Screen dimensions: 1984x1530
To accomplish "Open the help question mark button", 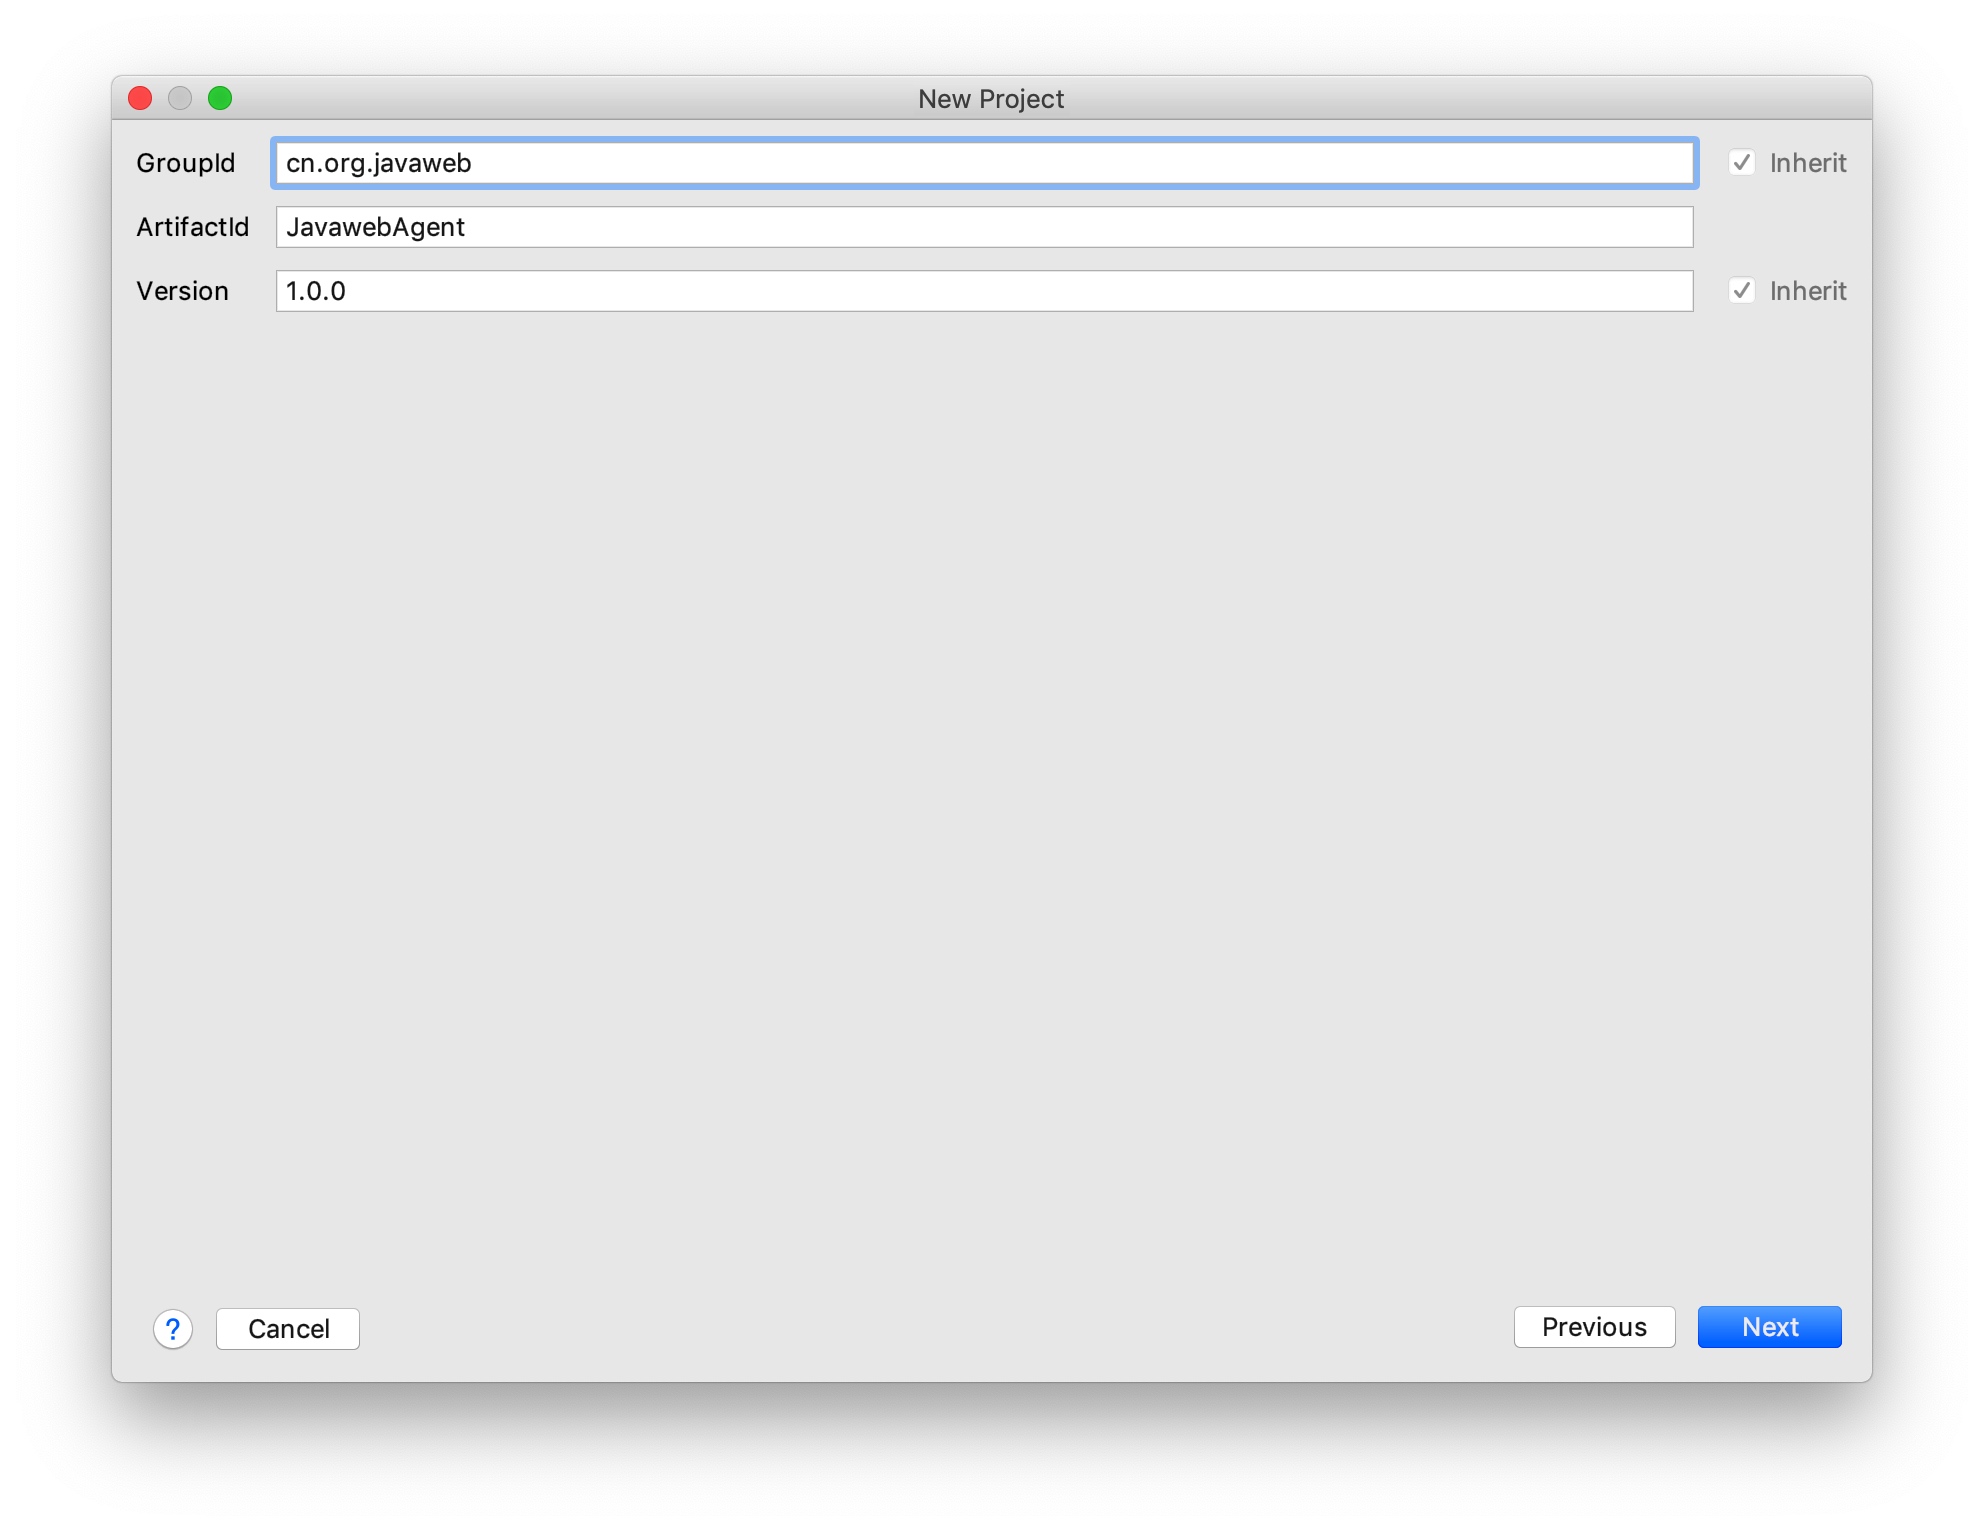I will [x=172, y=1329].
